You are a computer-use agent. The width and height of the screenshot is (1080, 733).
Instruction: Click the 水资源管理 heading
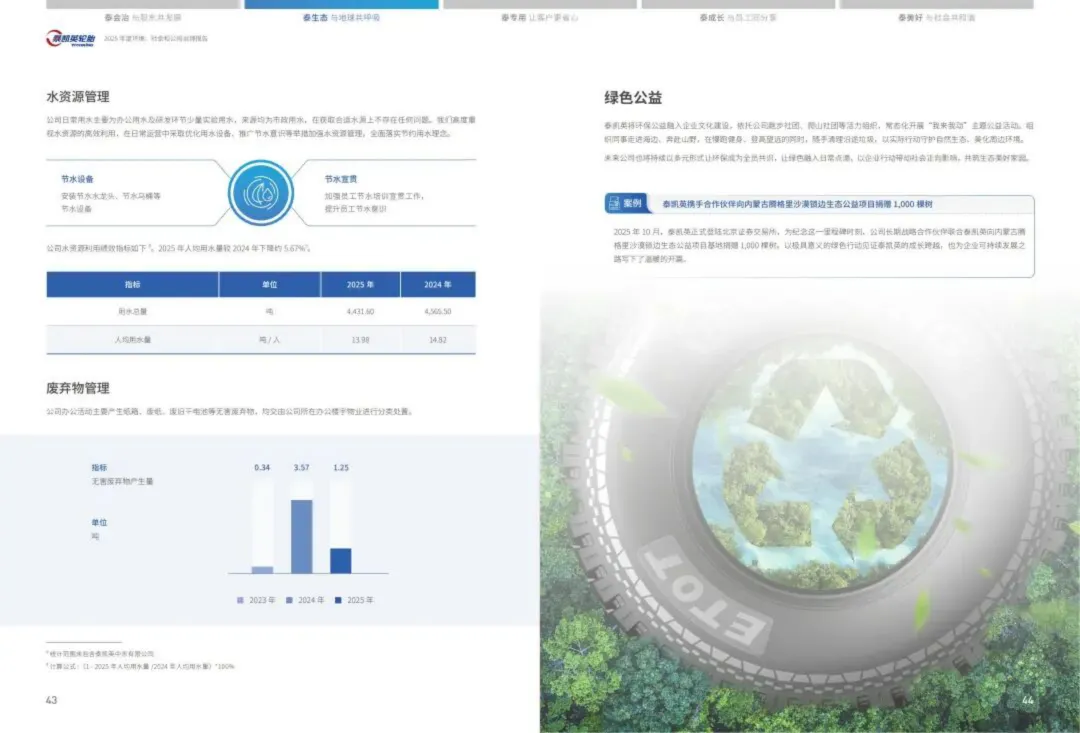coord(78,96)
